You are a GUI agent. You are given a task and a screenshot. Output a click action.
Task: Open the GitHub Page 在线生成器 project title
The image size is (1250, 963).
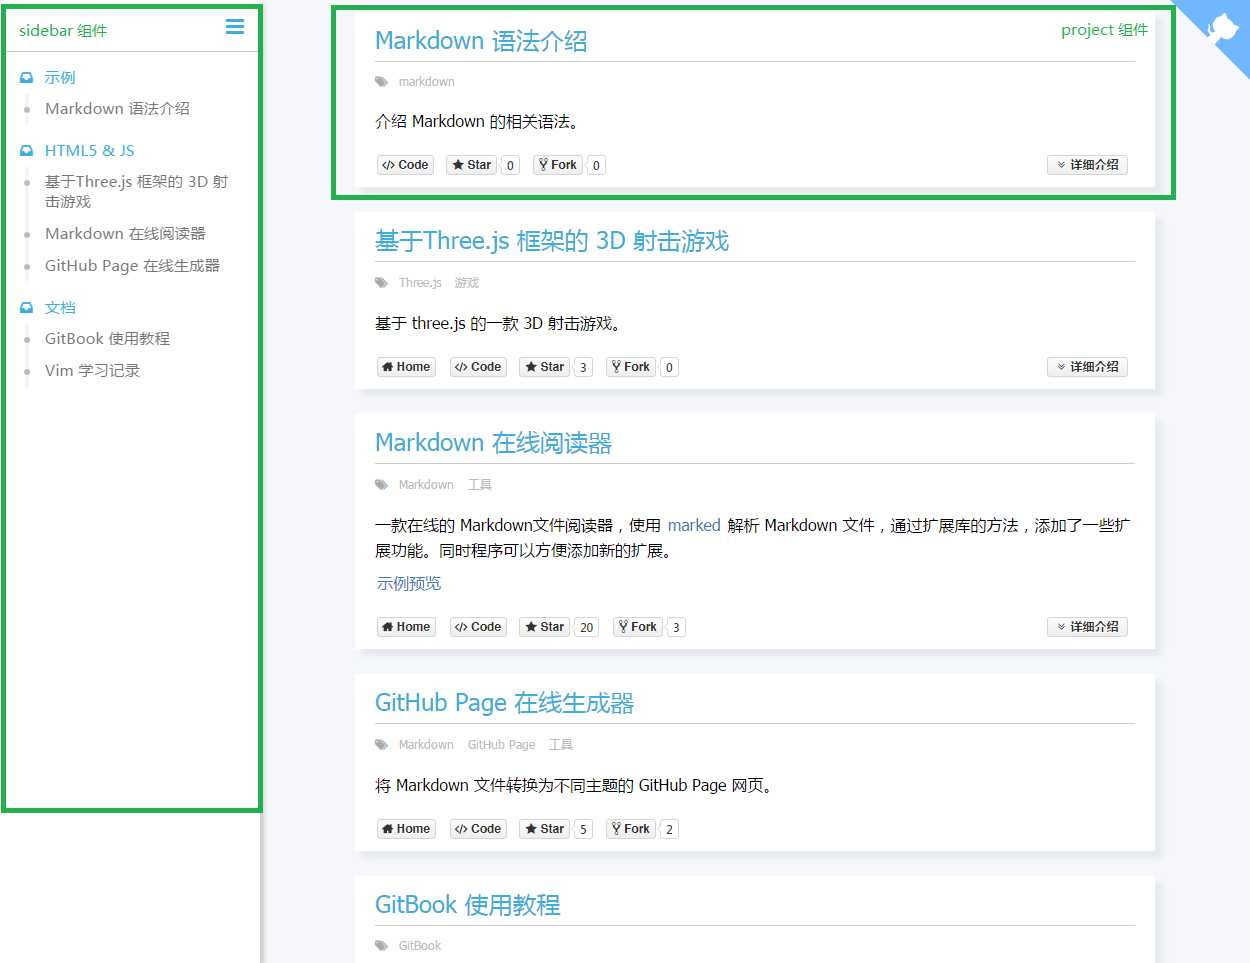pos(505,703)
